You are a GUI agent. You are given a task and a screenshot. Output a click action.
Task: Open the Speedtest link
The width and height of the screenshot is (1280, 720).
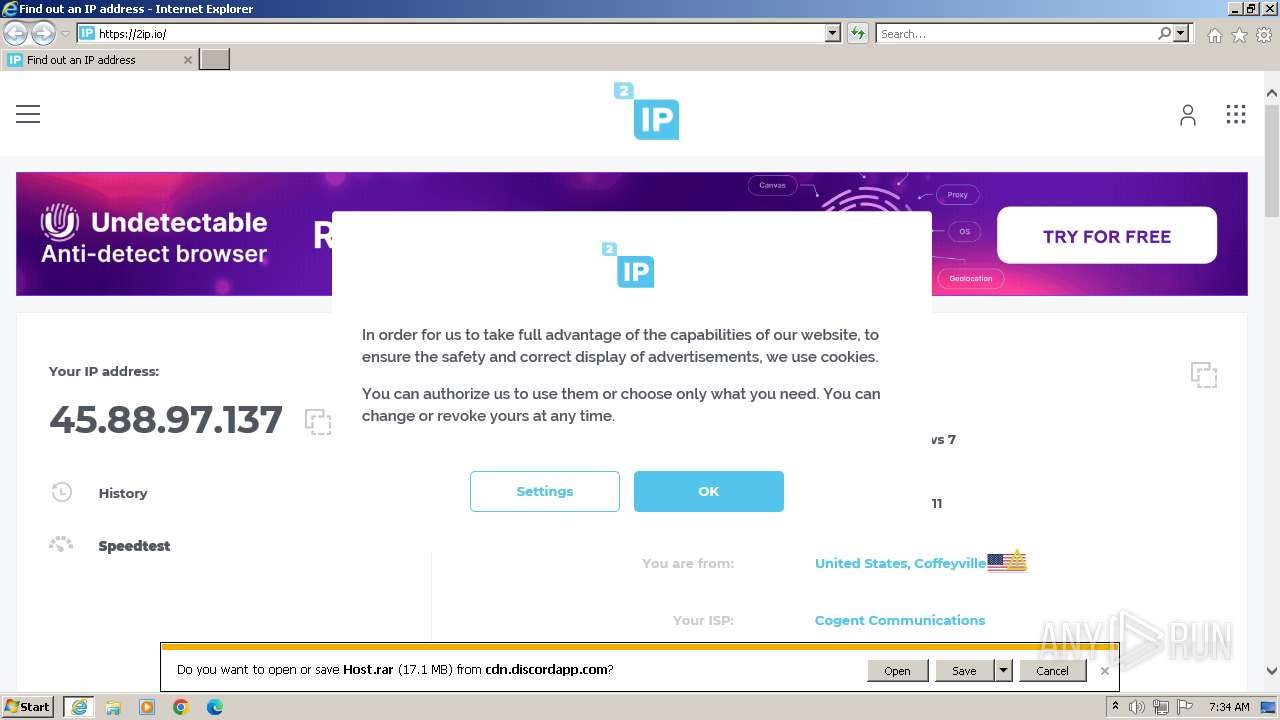[134, 546]
